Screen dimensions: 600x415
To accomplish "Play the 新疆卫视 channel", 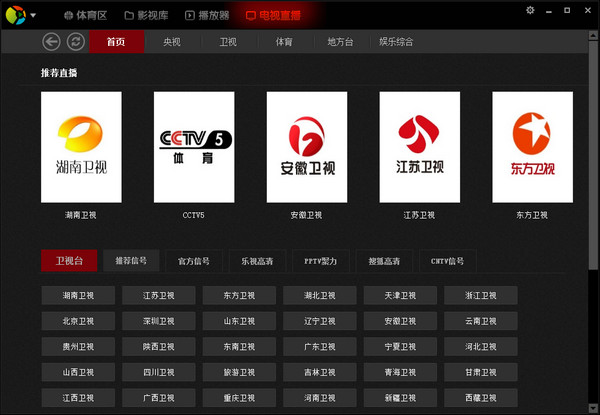I will [400, 398].
